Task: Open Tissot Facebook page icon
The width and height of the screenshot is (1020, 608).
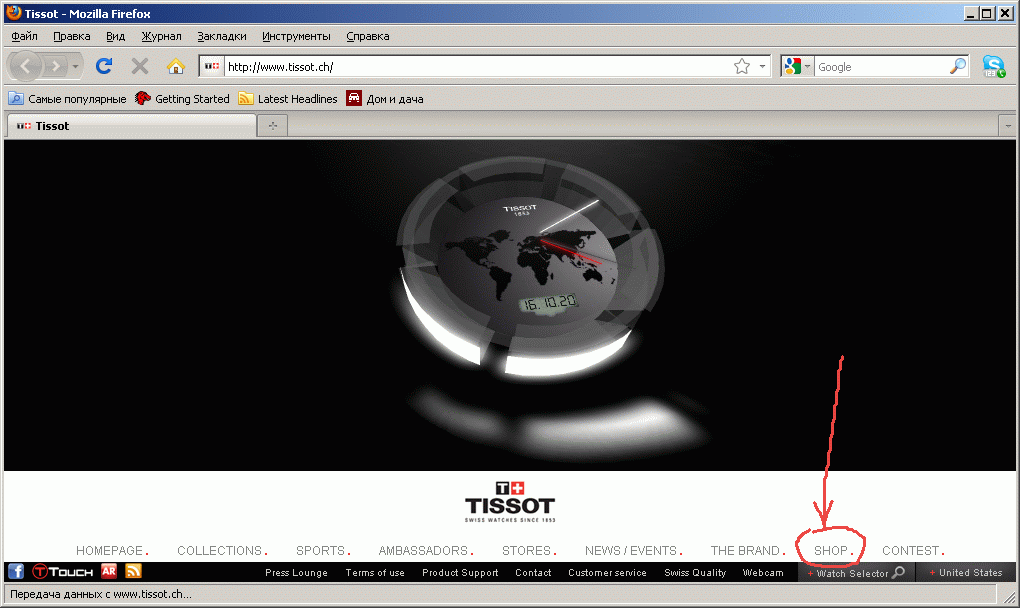Action: pyautogui.click(x=16, y=572)
